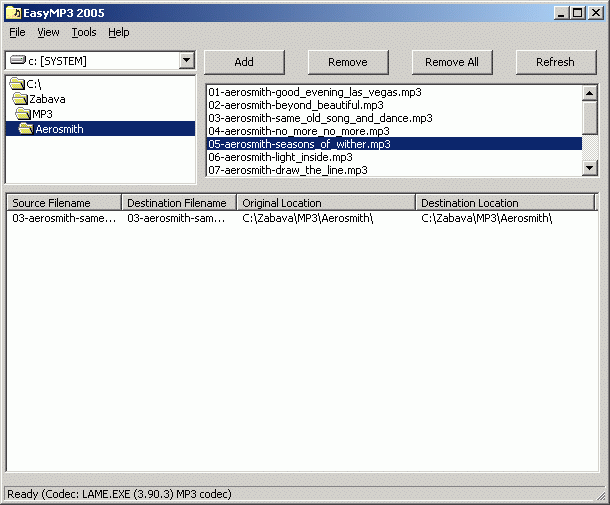Click the Add button
610x505 pixels.
pyautogui.click(x=244, y=62)
